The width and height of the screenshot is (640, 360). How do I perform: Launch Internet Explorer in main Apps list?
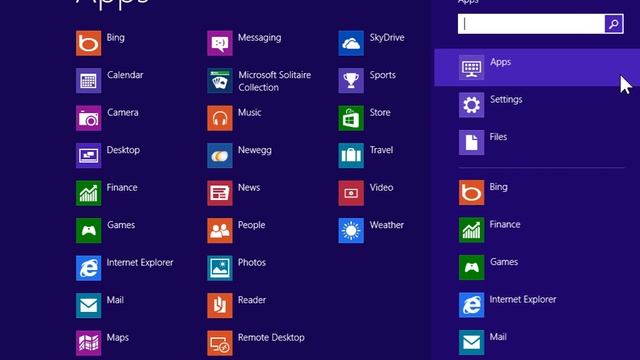(89, 268)
